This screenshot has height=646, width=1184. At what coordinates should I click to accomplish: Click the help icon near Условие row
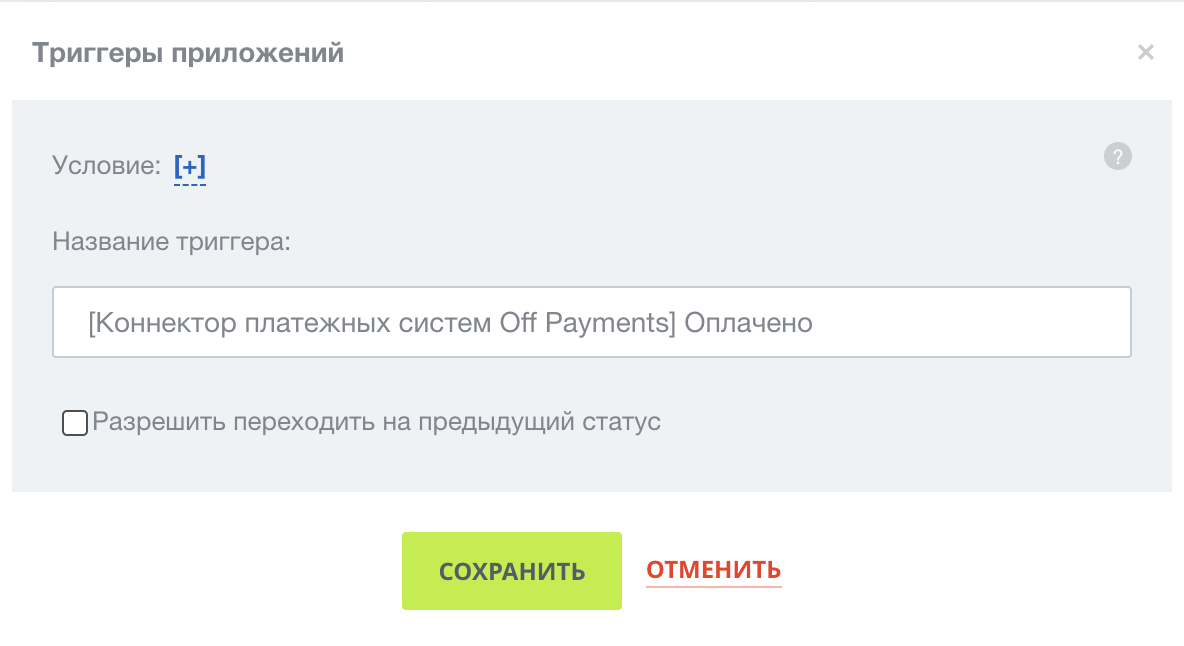point(1117,156)
